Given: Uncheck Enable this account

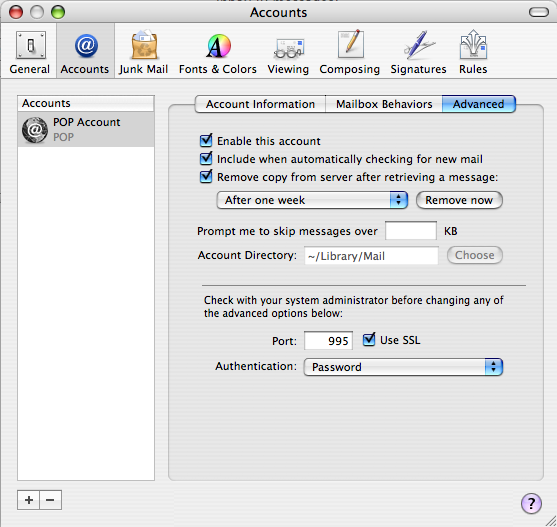Looking at the screenshot, I should pos(206,141).
